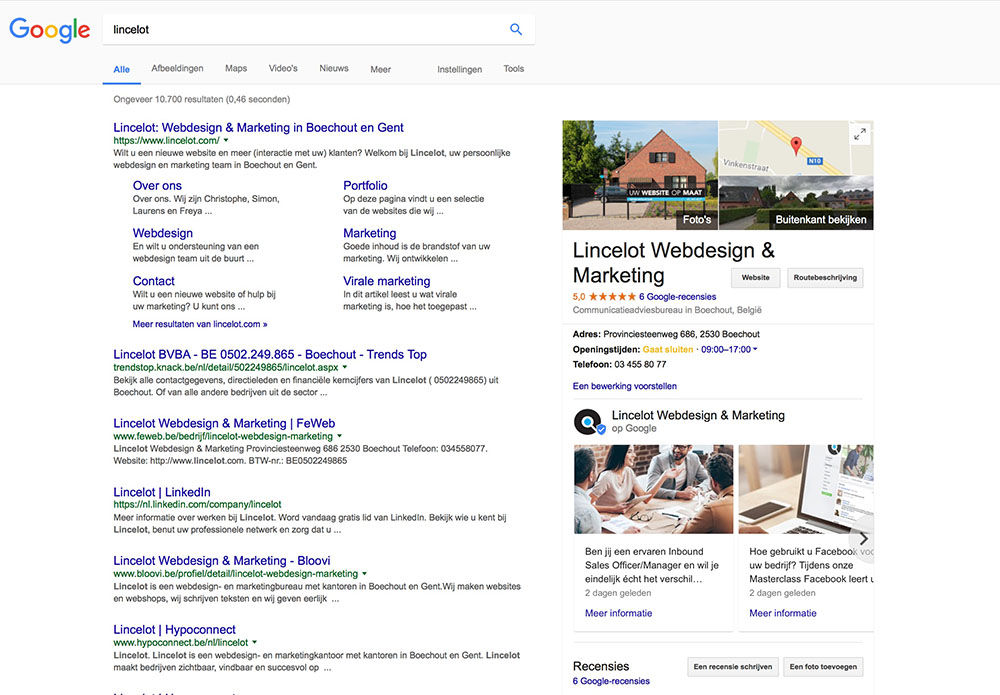Open dropdown arrow beside www.feweb.be URL

click(339, 436)
